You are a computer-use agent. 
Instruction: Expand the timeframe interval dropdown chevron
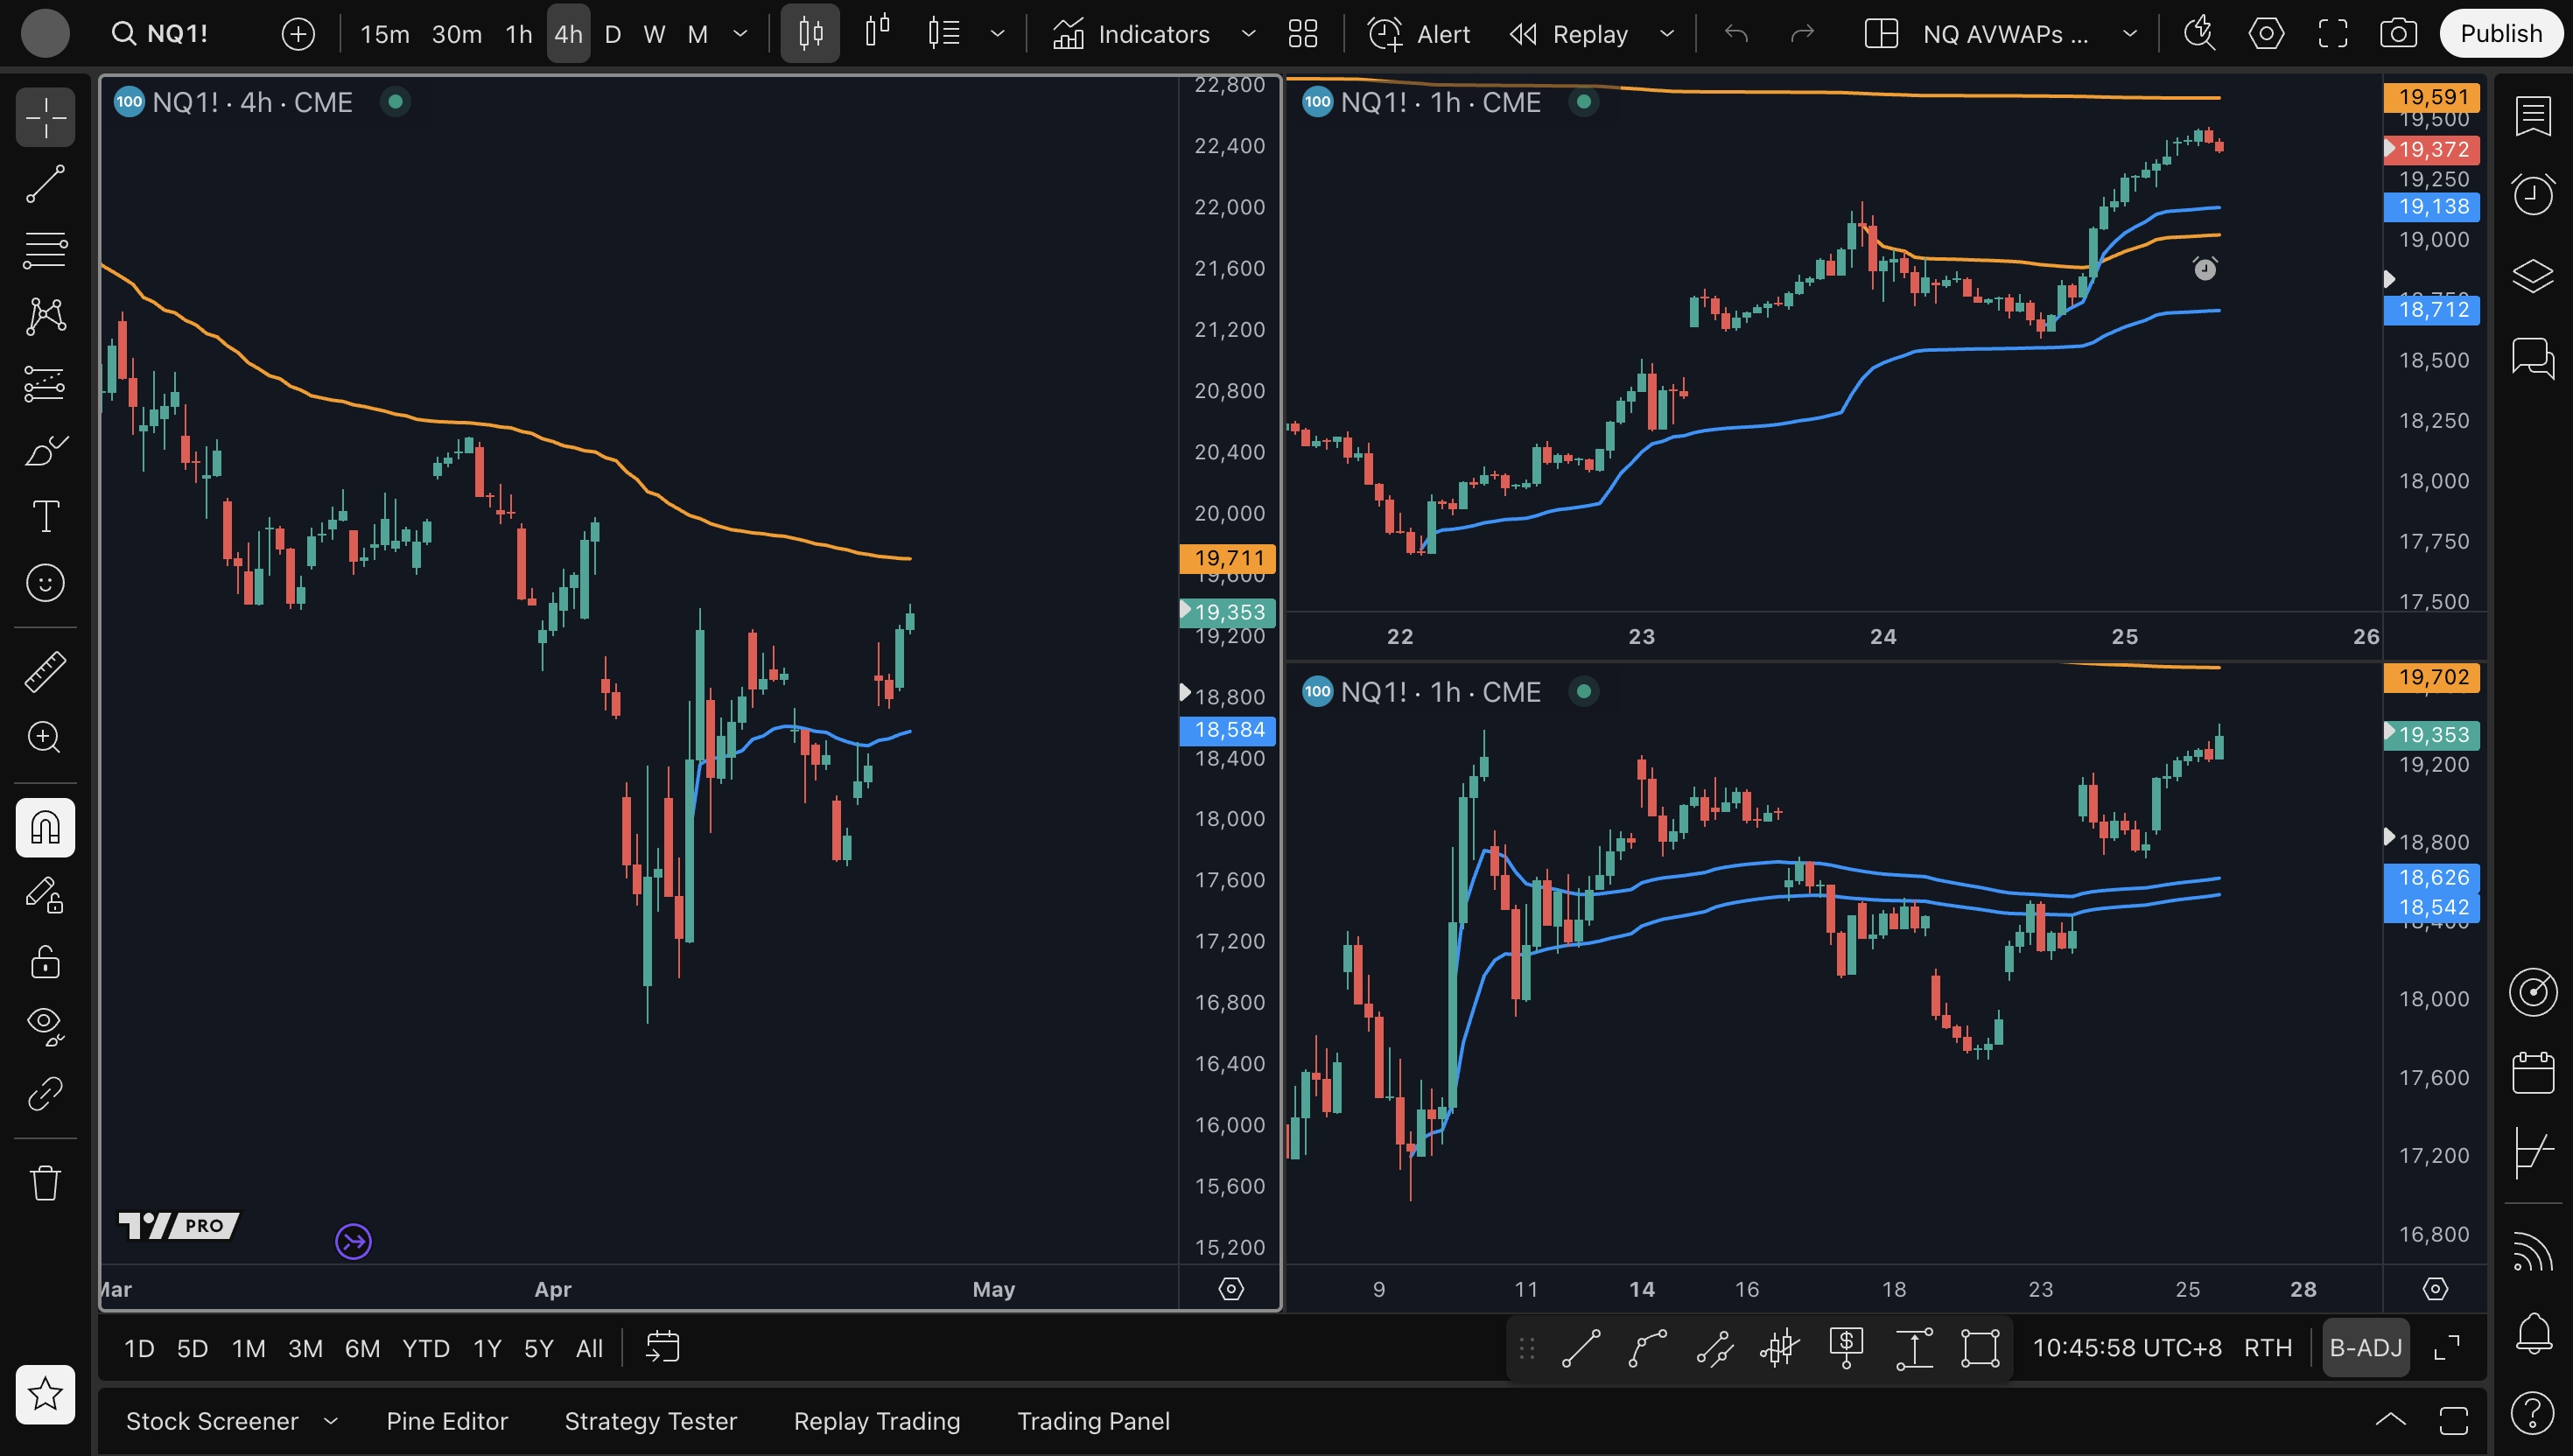point(740,34)
